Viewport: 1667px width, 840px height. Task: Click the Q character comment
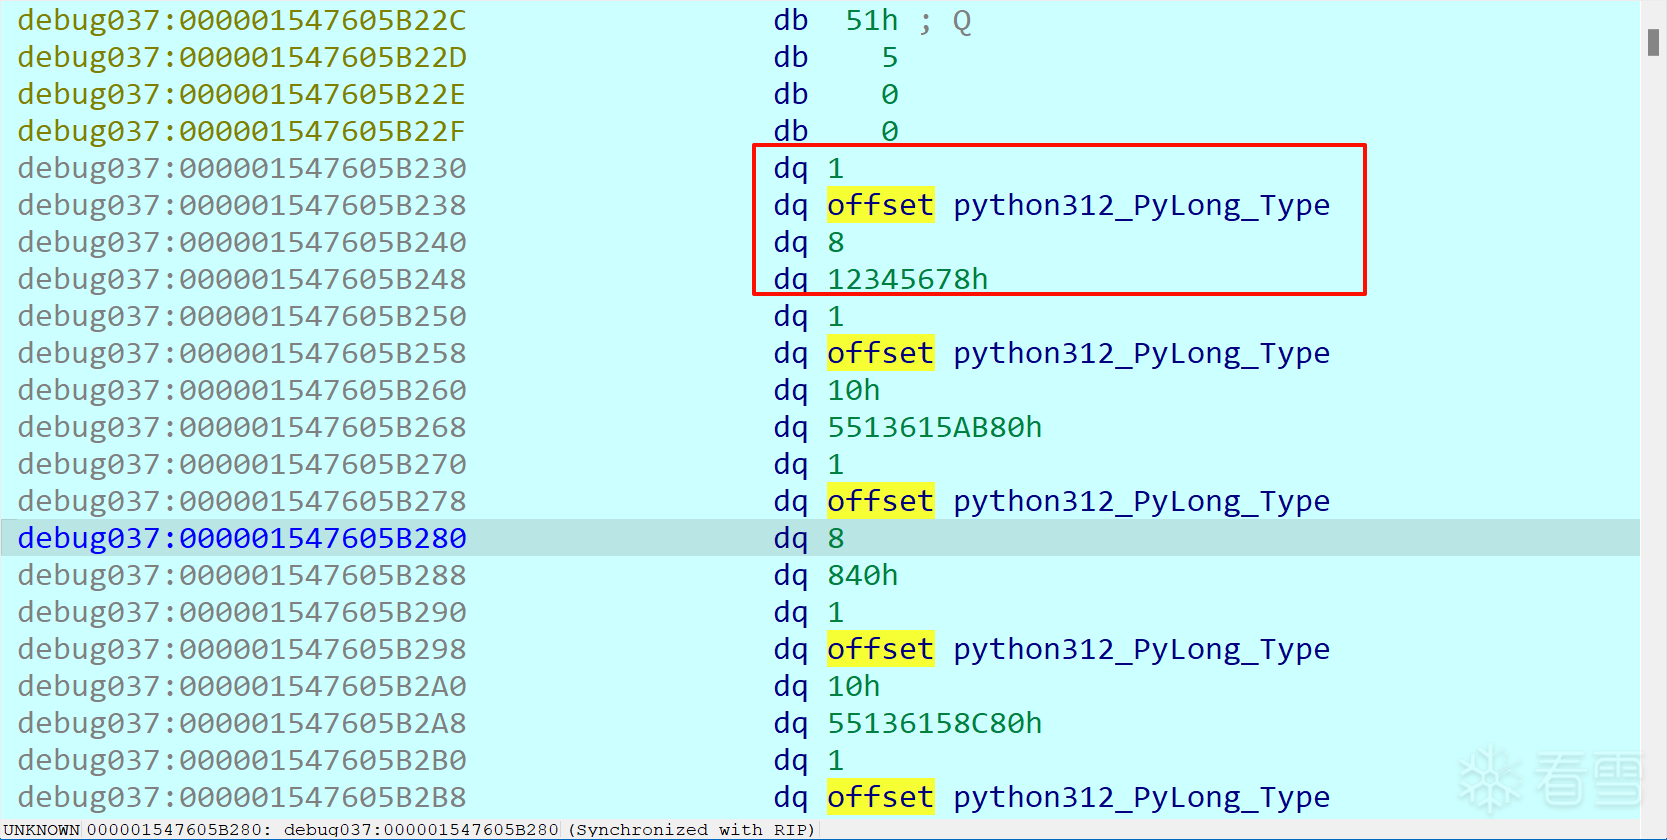point(962,21)
